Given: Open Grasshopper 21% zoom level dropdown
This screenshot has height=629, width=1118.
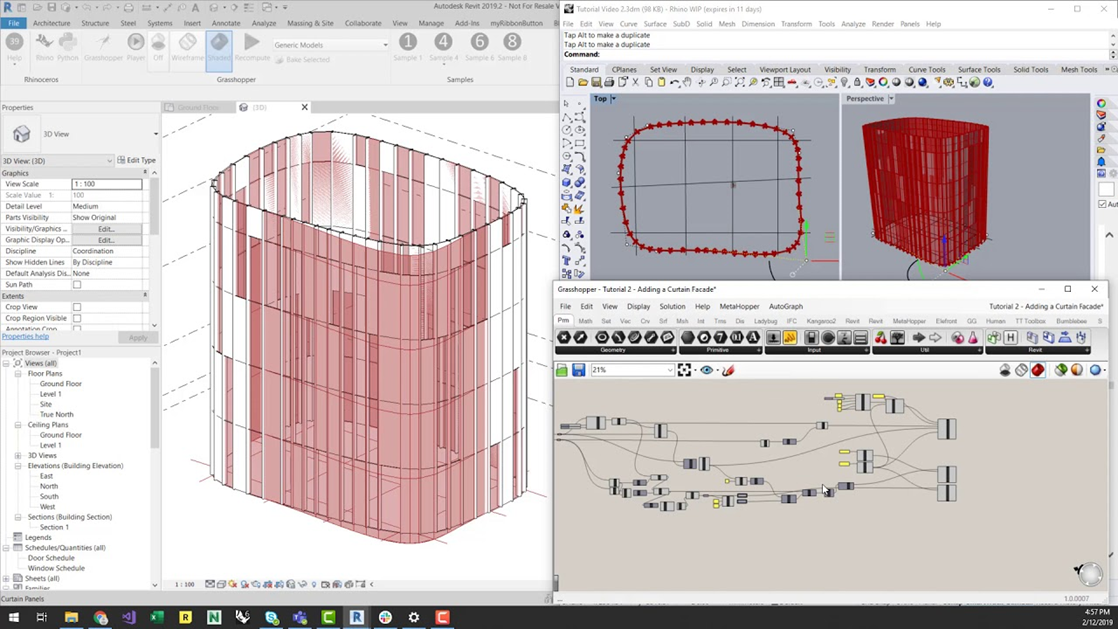Looking at the screenshot, I should click(x=670, y=370).
